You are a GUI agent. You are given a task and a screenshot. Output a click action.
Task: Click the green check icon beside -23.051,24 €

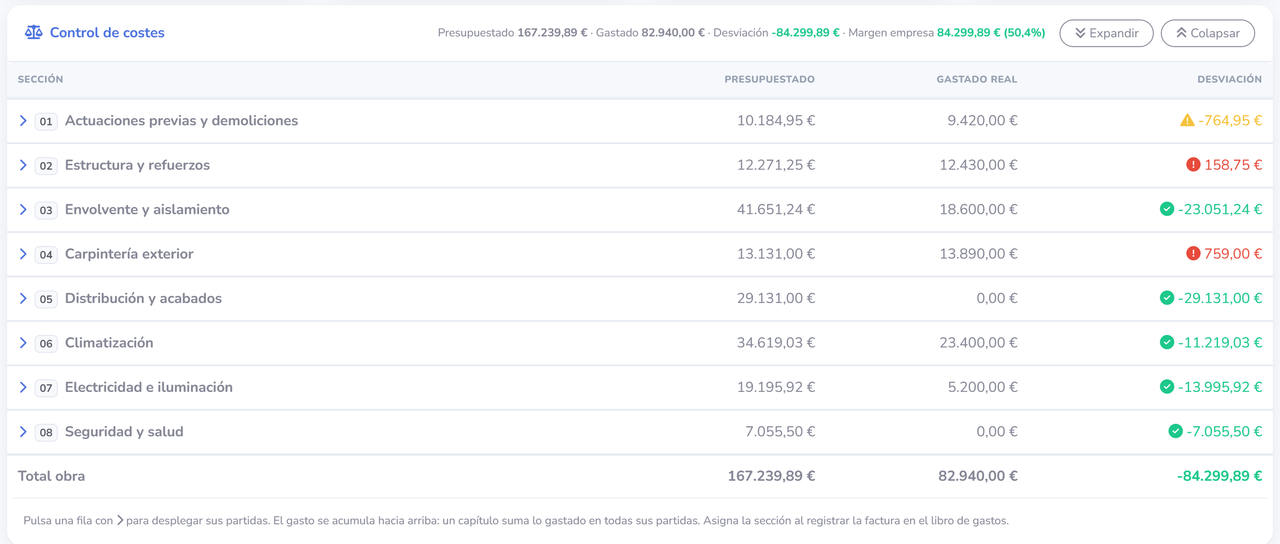[1167, 209]
